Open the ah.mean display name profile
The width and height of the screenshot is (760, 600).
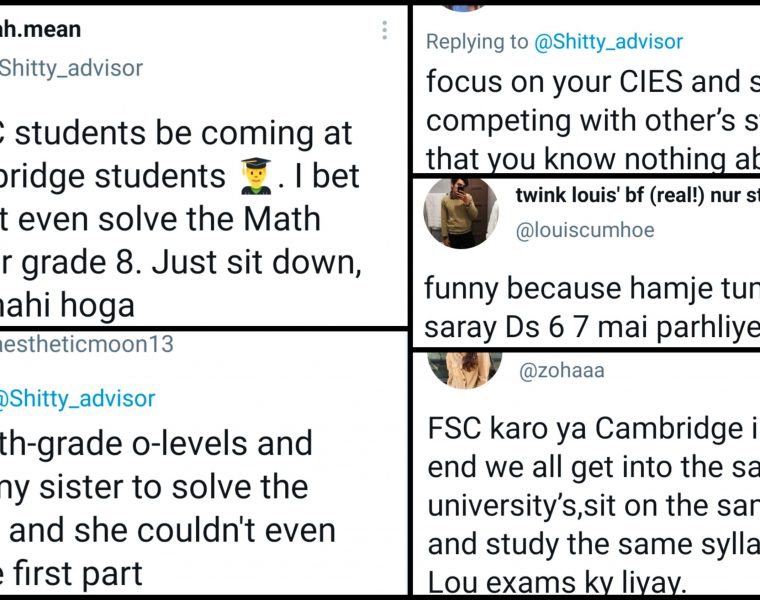click(x=40, y=30)
